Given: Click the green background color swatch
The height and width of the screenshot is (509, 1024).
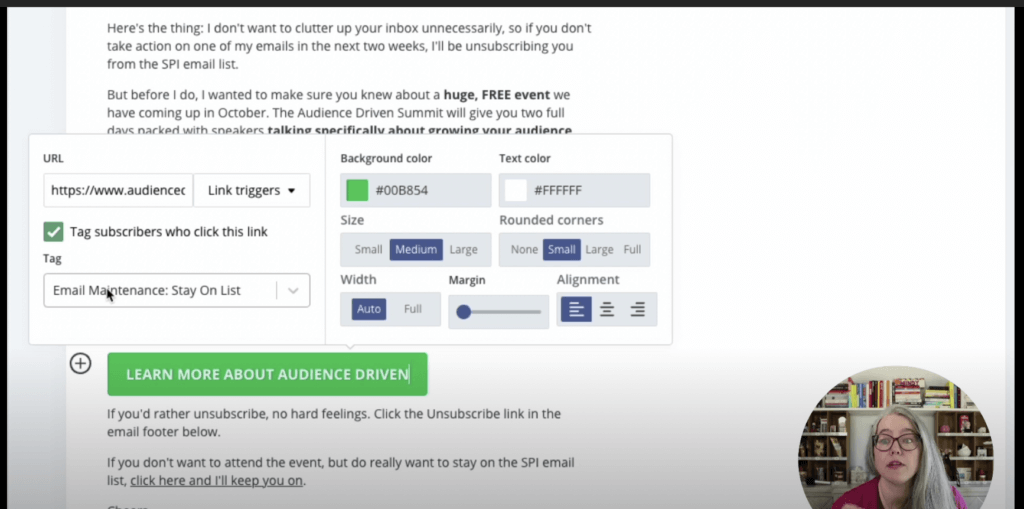Looking at the screenshot, I should pyautogui.click(x=357, y=190).
